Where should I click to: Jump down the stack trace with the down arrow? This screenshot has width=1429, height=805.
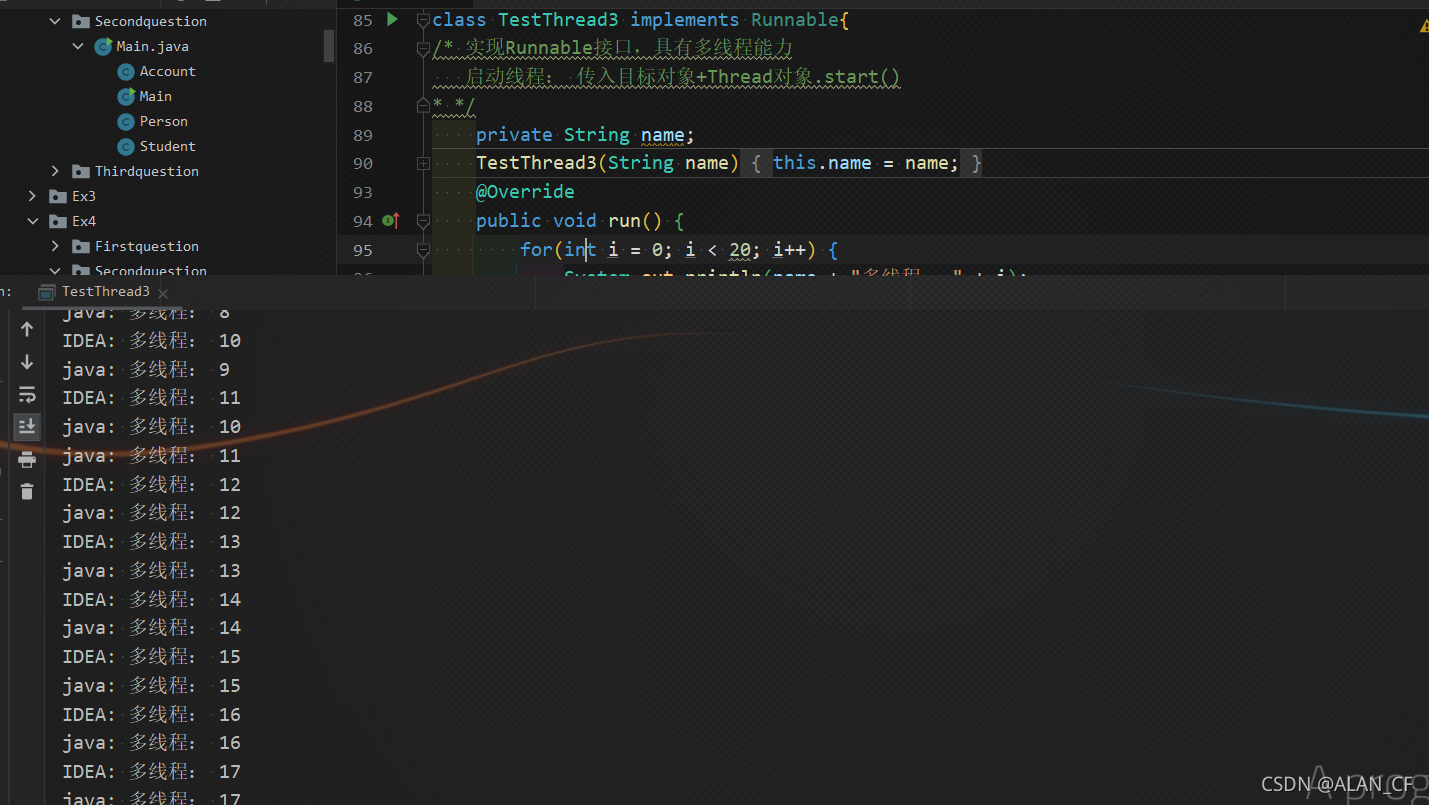coord(27,362)
